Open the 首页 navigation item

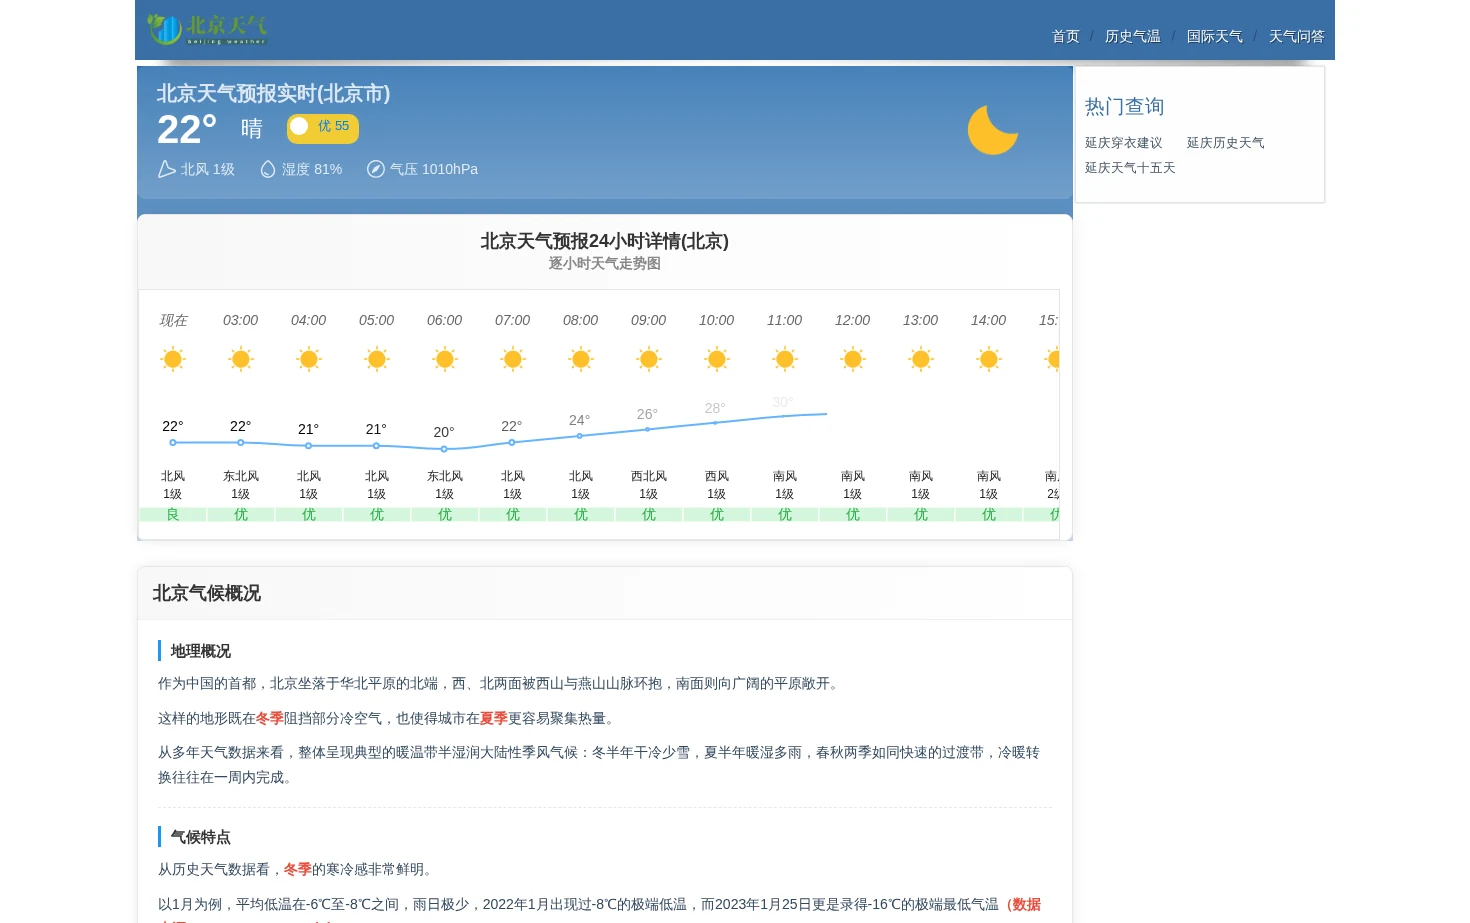[x=1066, y=36]
